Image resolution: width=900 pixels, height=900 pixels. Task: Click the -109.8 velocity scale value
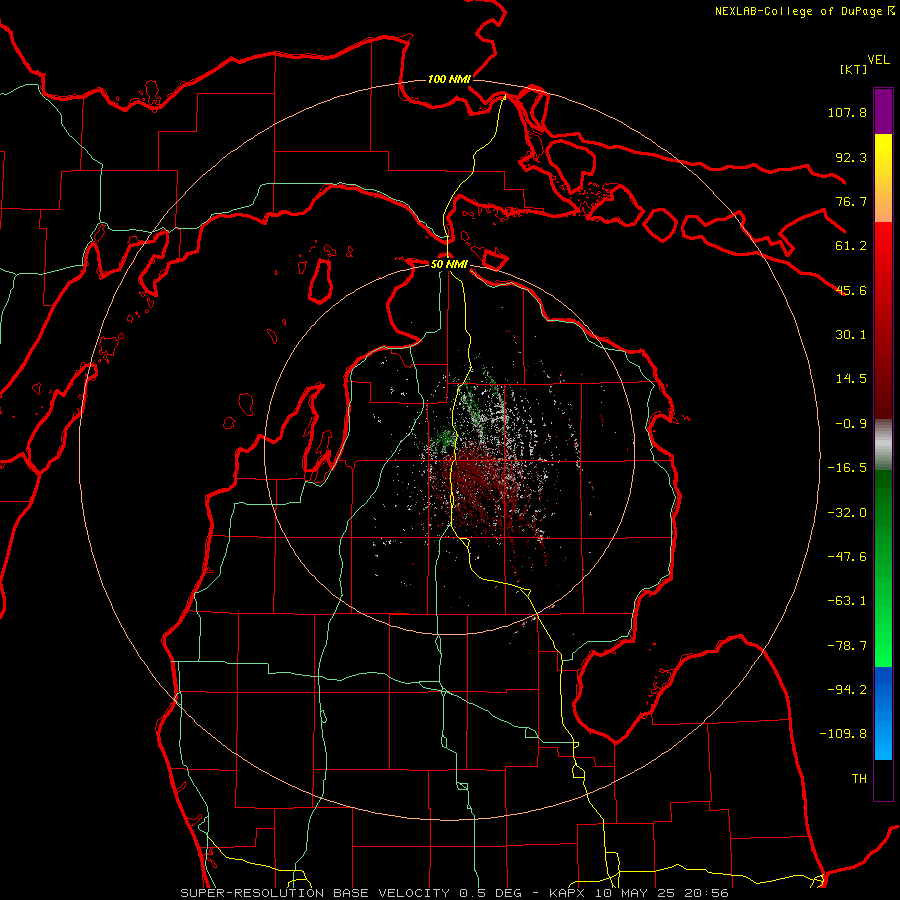(843, 734)
